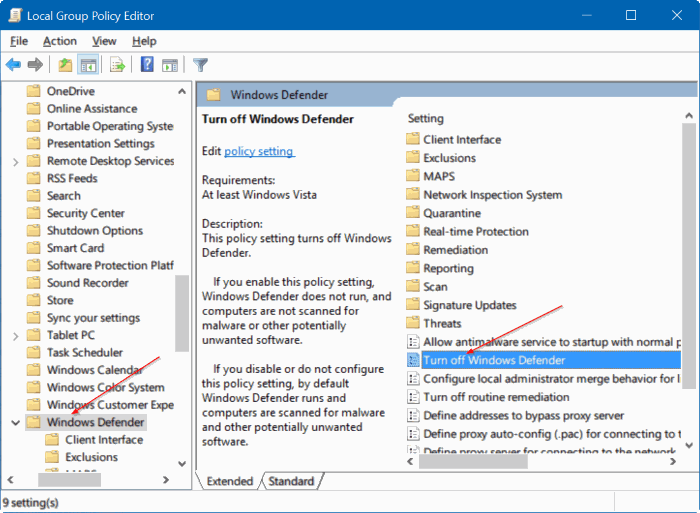Click the tree pane horizontal scroll right arrow
The image size is (700, 513).
pyautogui.click(x=166, y=480)
